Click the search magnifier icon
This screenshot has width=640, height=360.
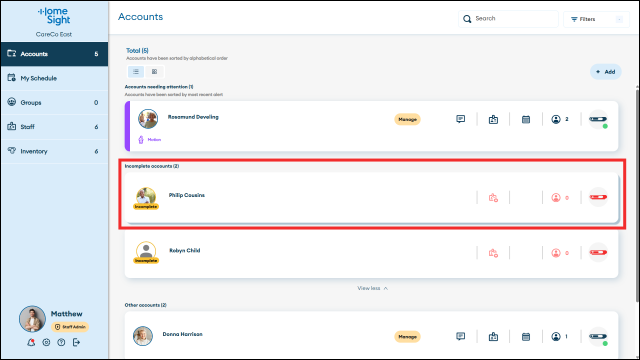pos(467,19)
